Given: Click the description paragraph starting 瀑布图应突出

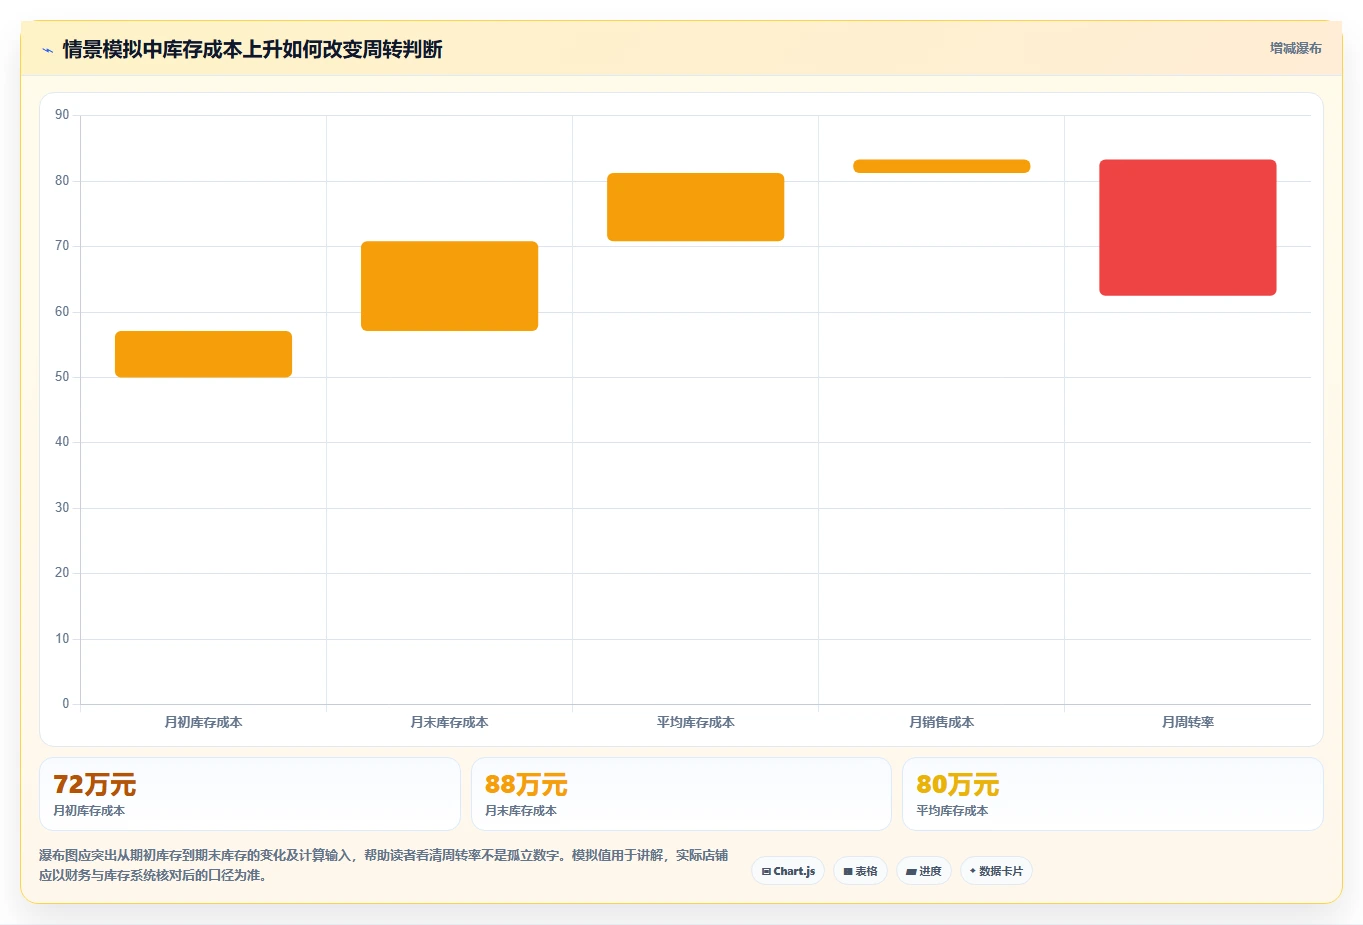Looking at the screenshot, I should 384,865.
